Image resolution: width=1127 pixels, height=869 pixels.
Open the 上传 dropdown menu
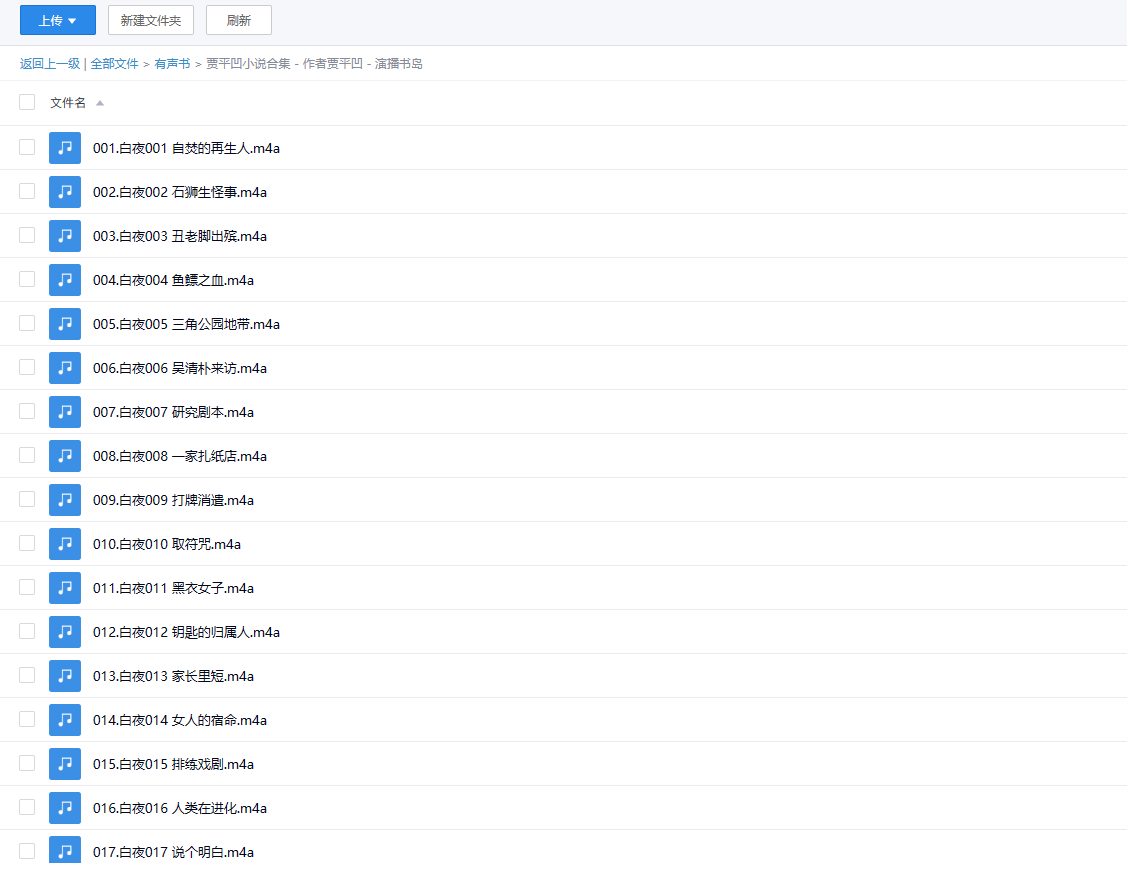(57, 19)
